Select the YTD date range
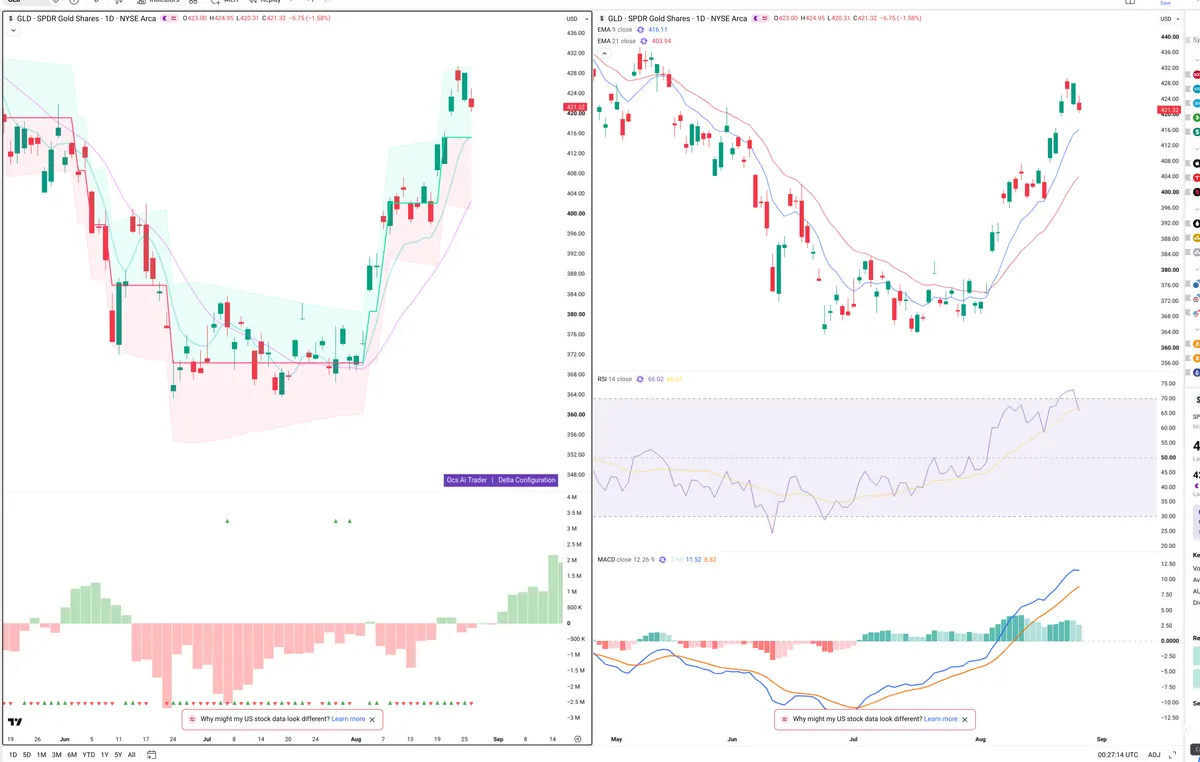The height and width of the screenshot is (762, 1200). pyautogui.click(x=88, y=755)
